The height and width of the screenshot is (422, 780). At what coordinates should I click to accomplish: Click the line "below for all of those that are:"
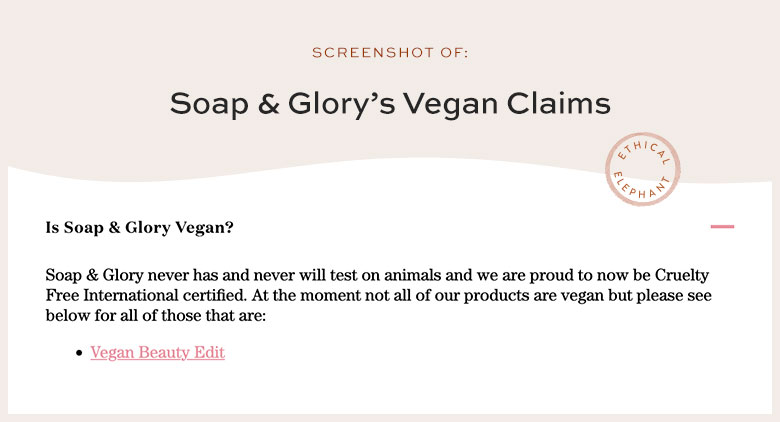click(156, 316)
